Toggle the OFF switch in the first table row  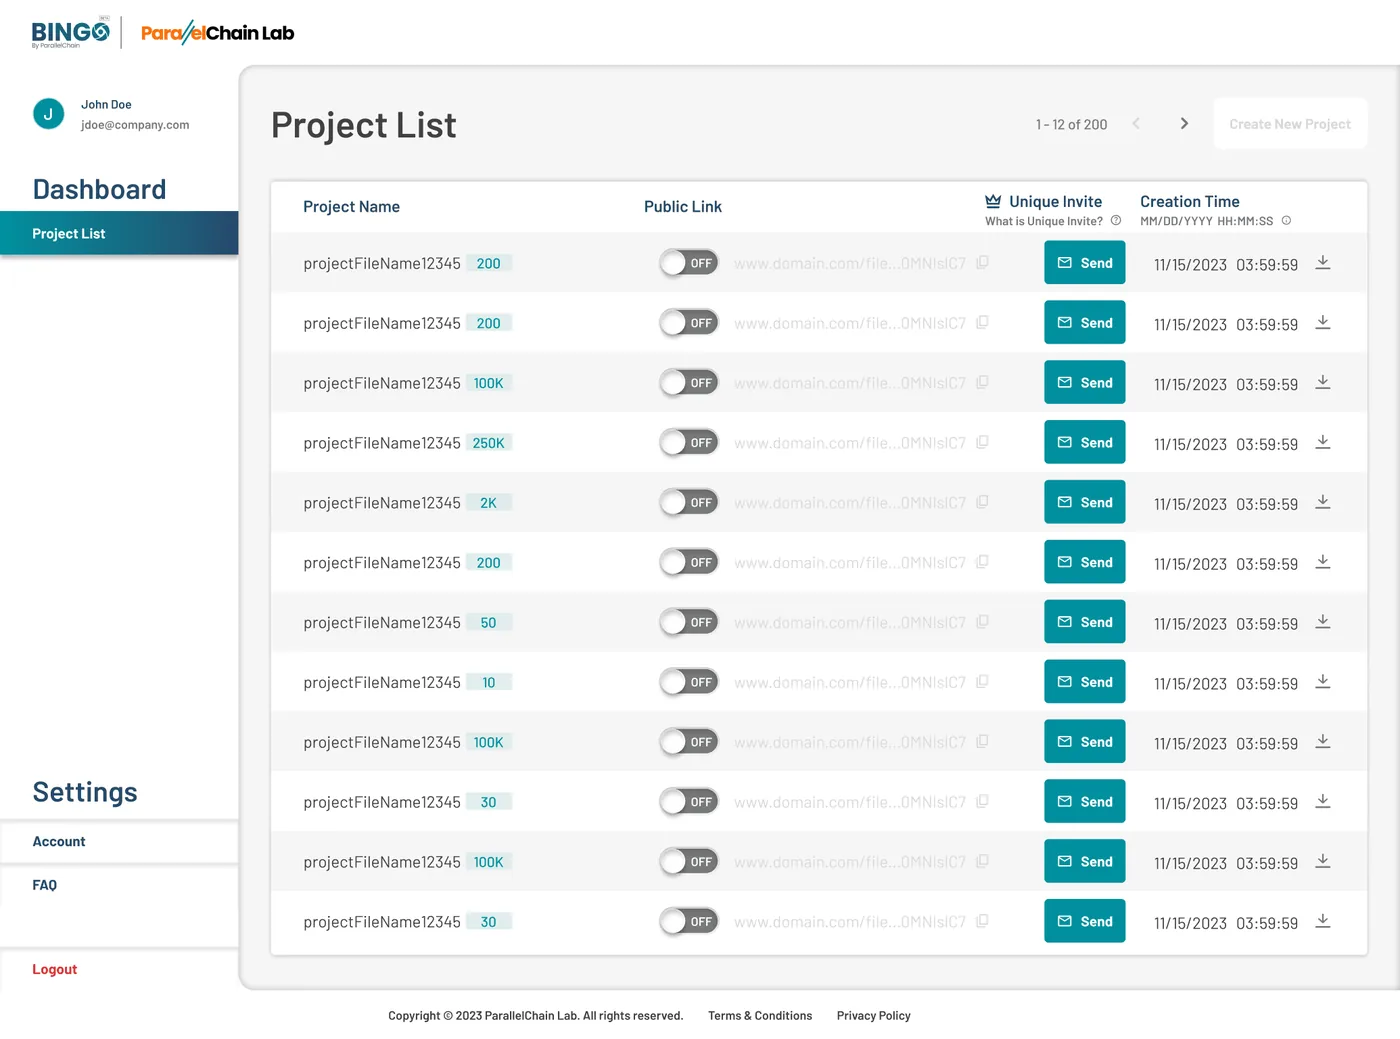tap(689, 263)
